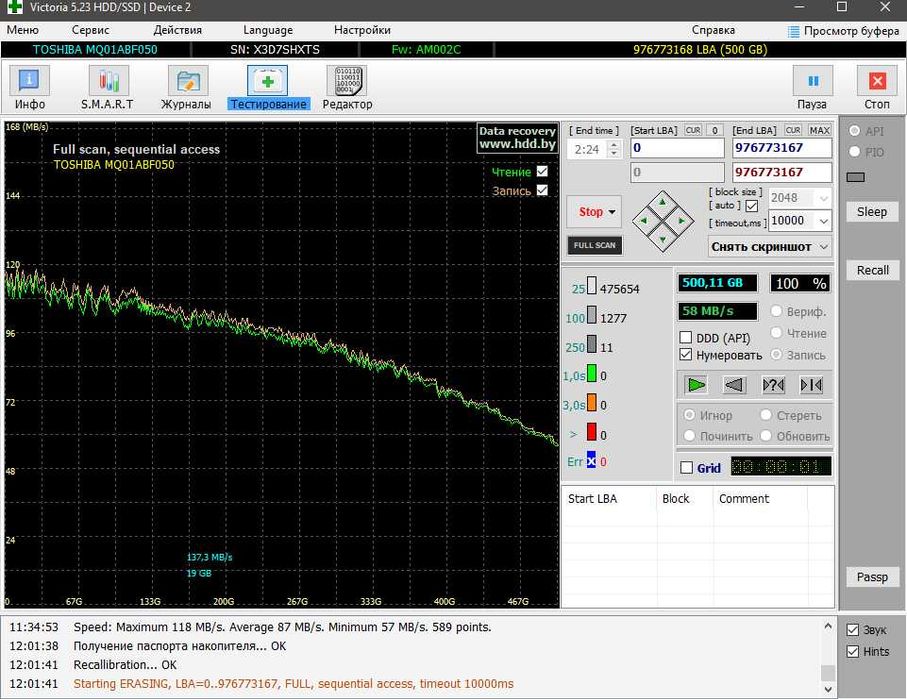Click the Start LBA input field
Screen dimensions: 907x699
pos(676,148)
